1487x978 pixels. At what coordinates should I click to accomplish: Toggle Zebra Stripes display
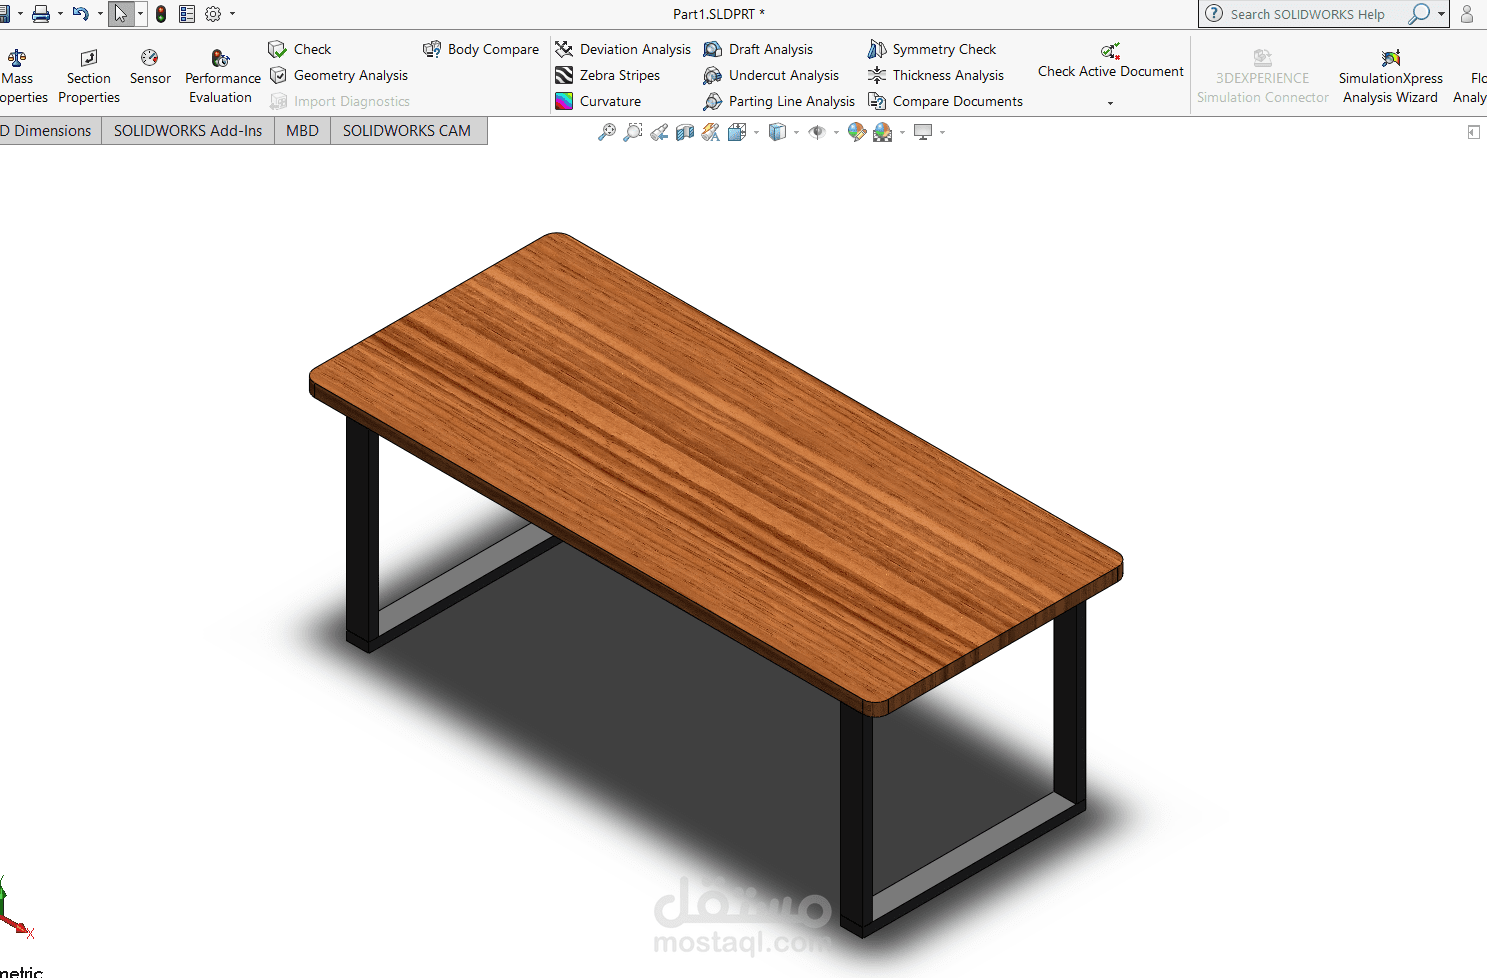(607, 75)
